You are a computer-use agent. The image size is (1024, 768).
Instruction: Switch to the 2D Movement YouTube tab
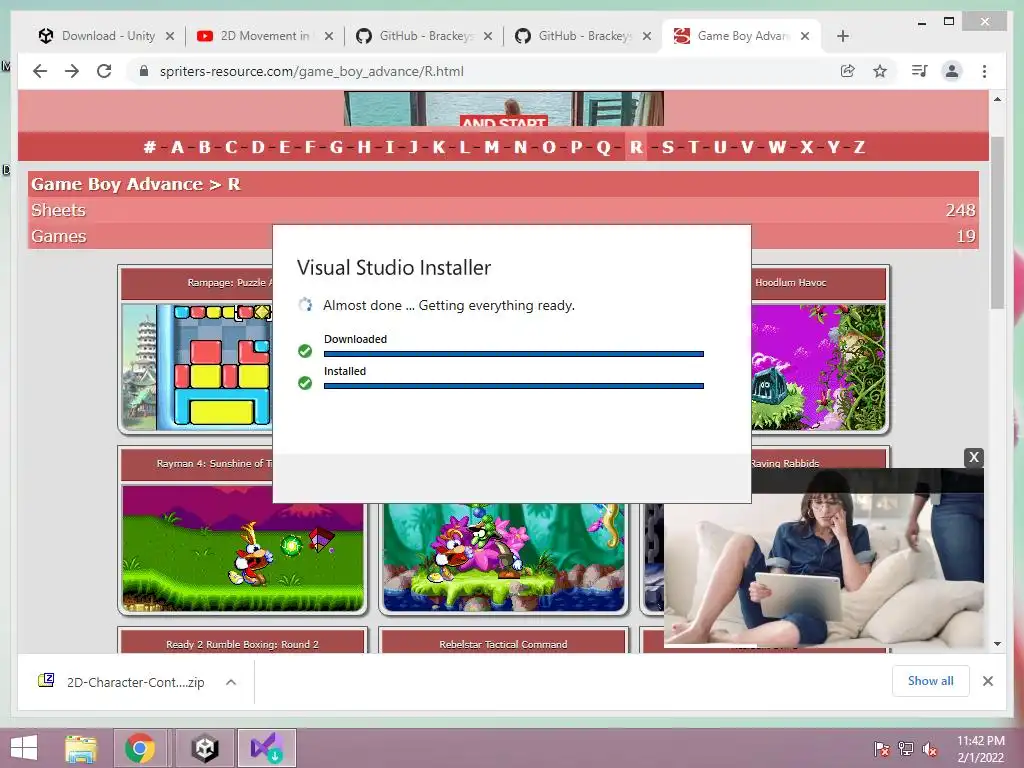[x=264, y=36]
